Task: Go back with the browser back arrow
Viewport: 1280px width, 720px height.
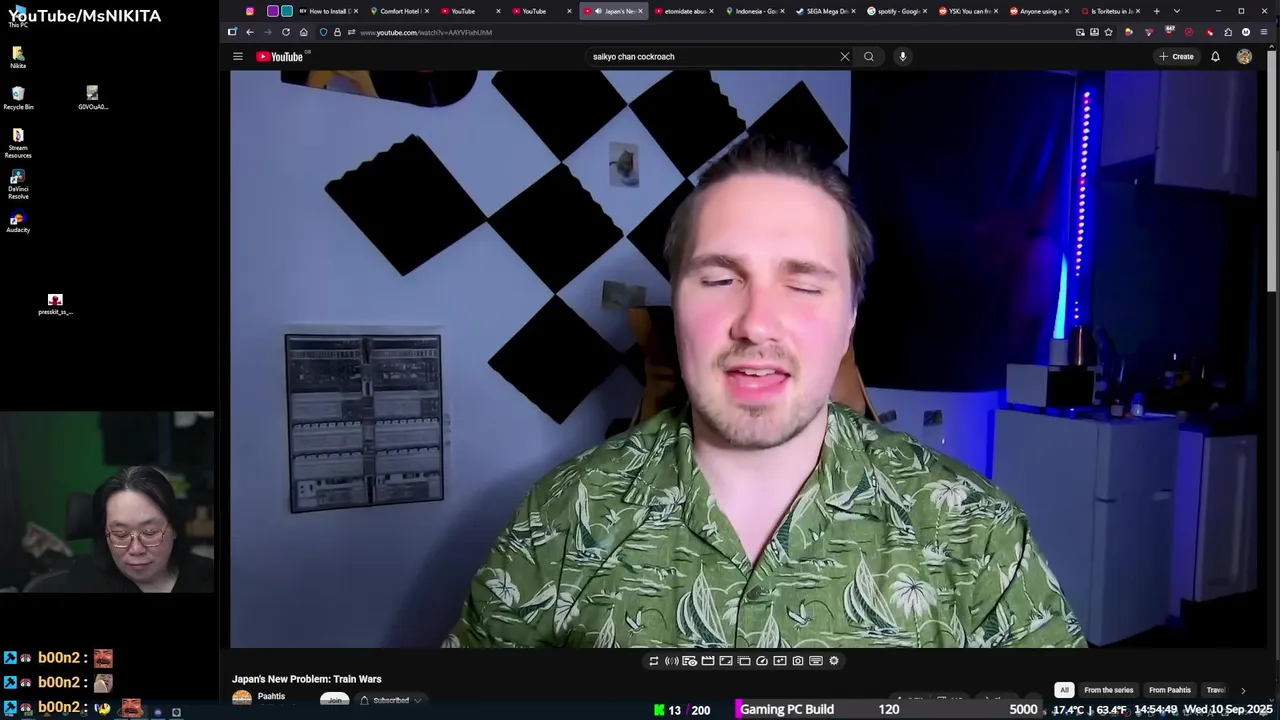Action: (250, 32)
